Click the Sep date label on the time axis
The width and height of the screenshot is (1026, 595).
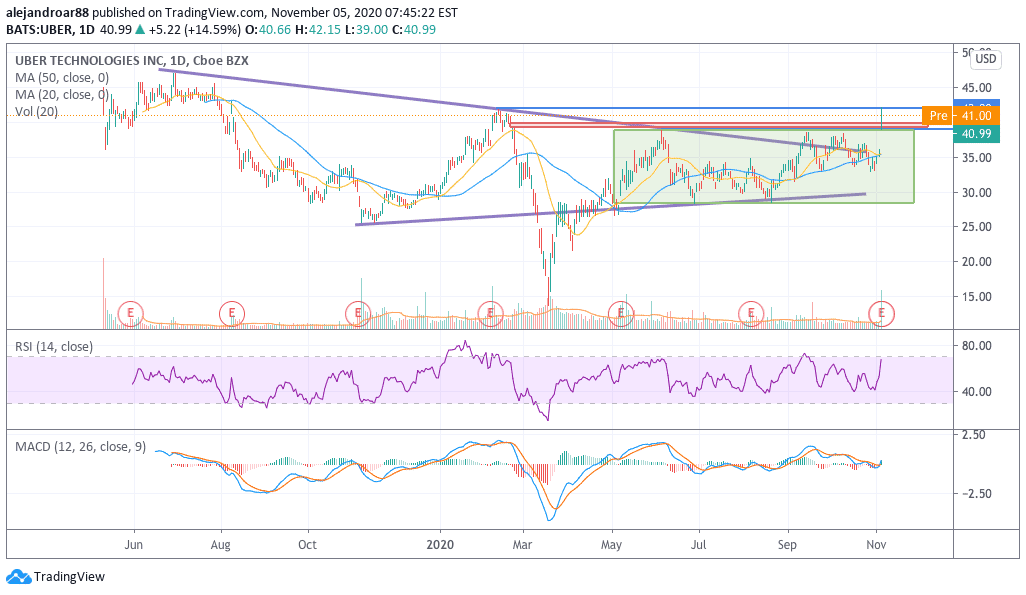pos(787,545)
